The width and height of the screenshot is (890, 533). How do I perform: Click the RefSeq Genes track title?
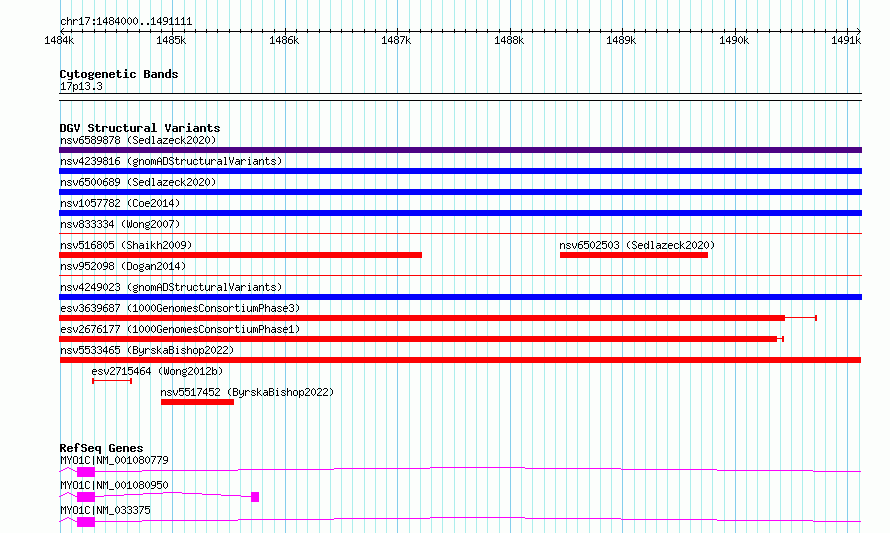point(101,448)
